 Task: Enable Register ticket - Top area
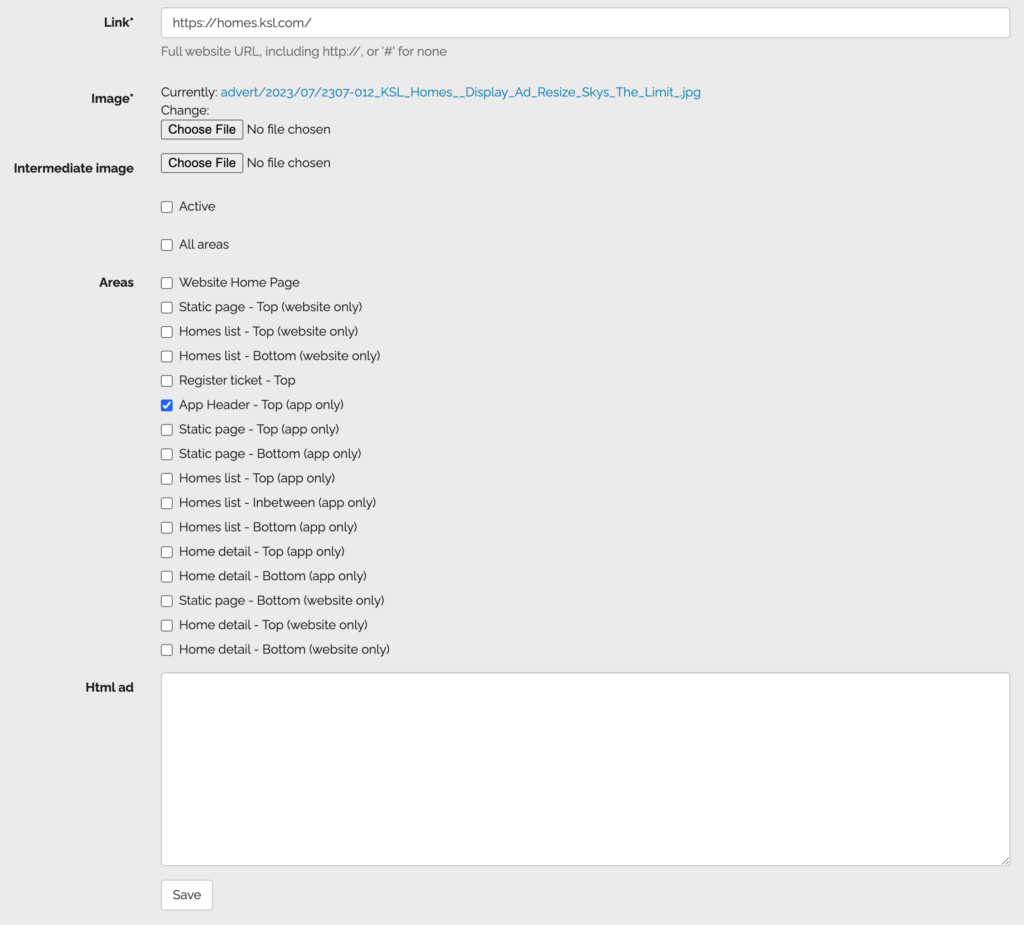click(167, 380)
